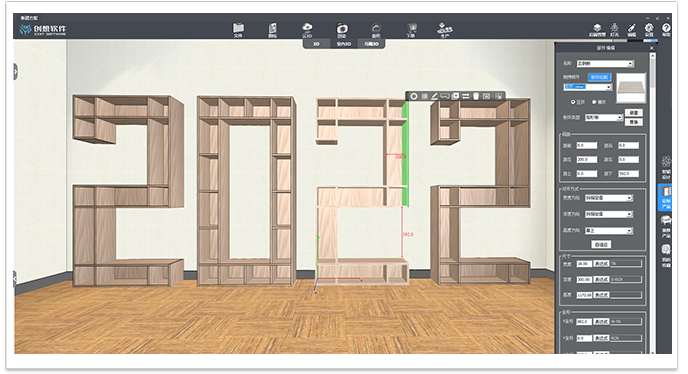This screenshot has height=374, width=688.
Task: Click the expression button next to width field
Action: coord(601,264)
